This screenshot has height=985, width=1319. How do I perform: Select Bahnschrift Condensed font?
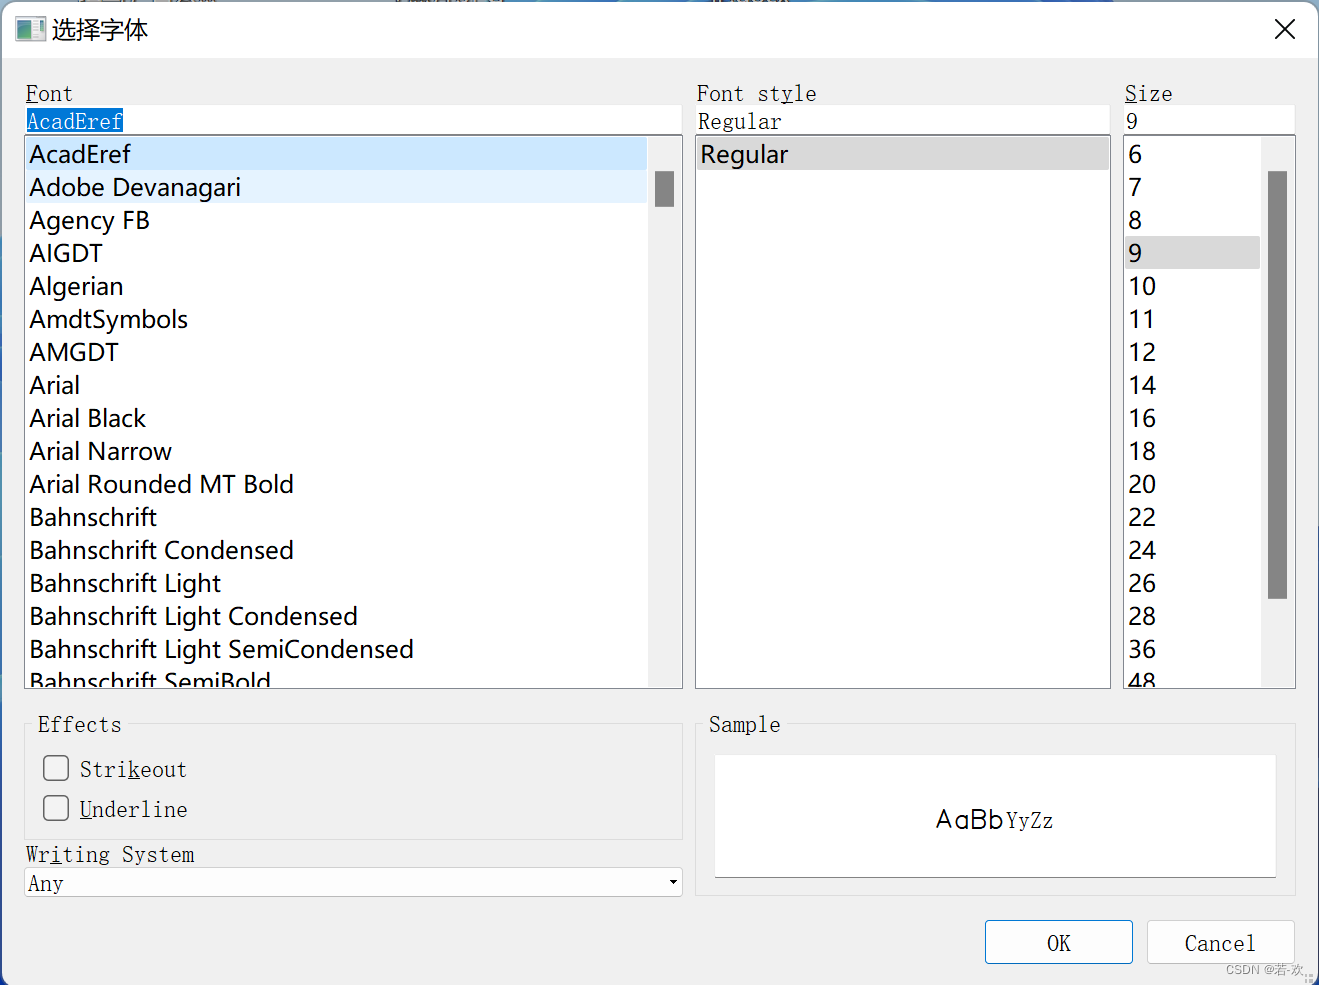coord(336,550)
